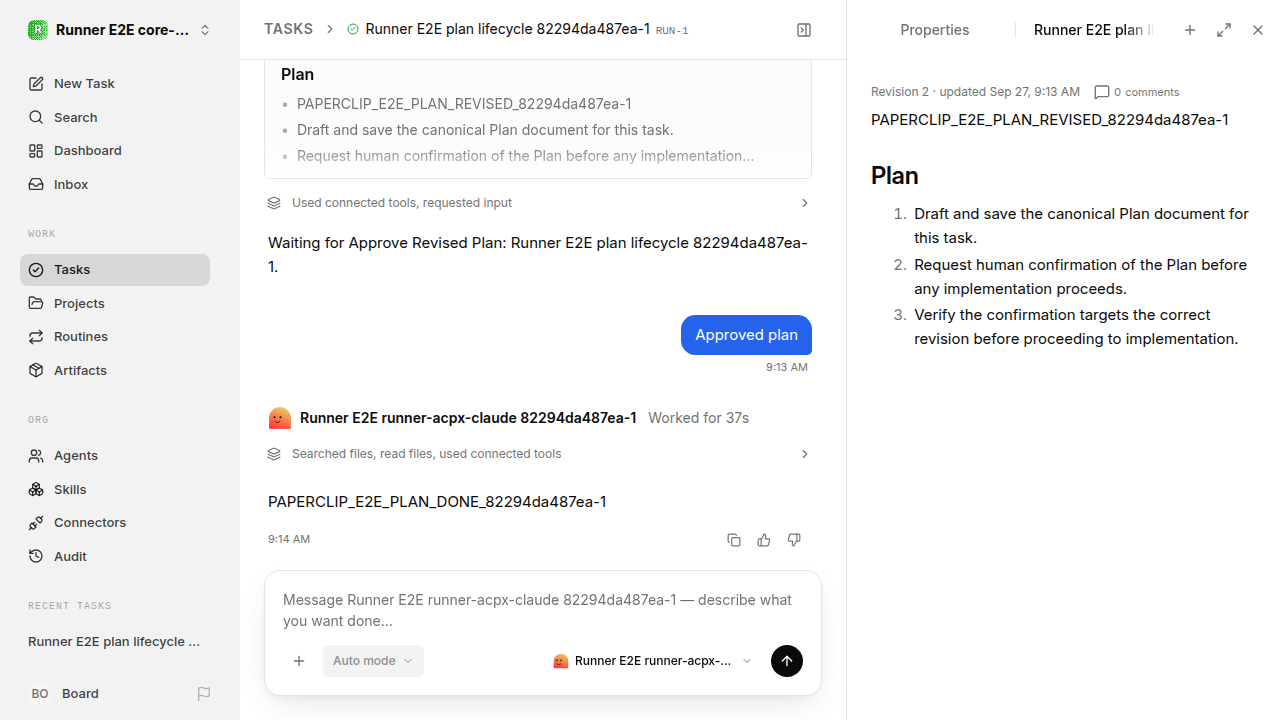This screenshot has width=1280, height=720.
Task: Add new tab in right panel
Action: 1190,30
